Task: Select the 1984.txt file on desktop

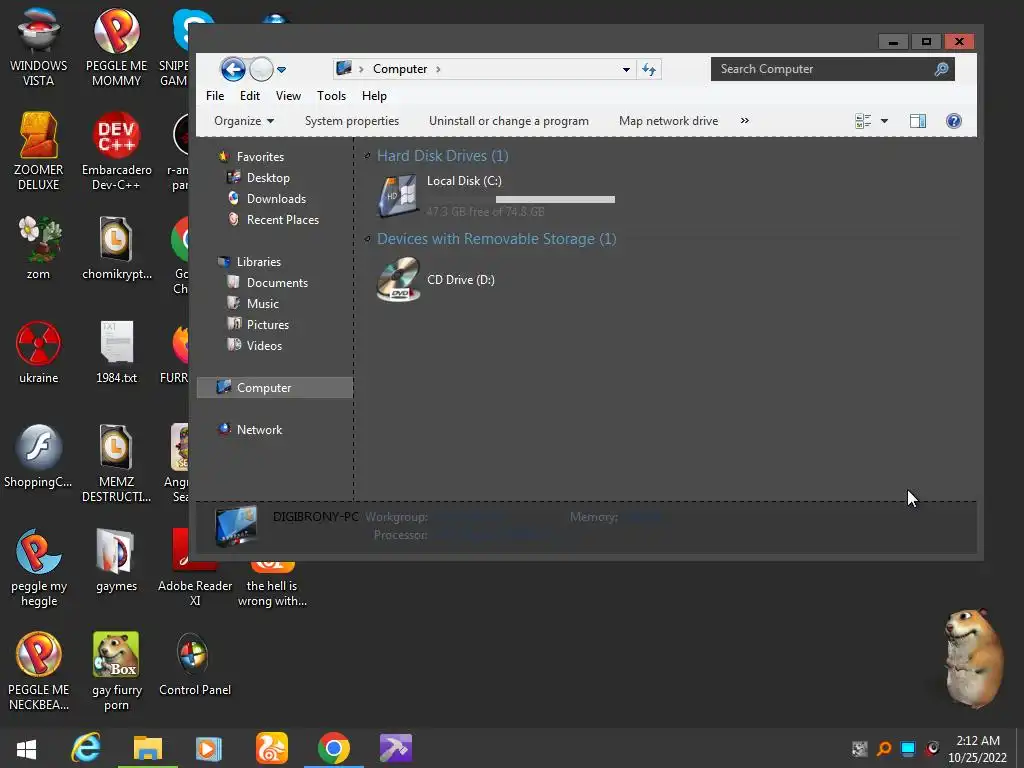Action: [x=116, y=352]
